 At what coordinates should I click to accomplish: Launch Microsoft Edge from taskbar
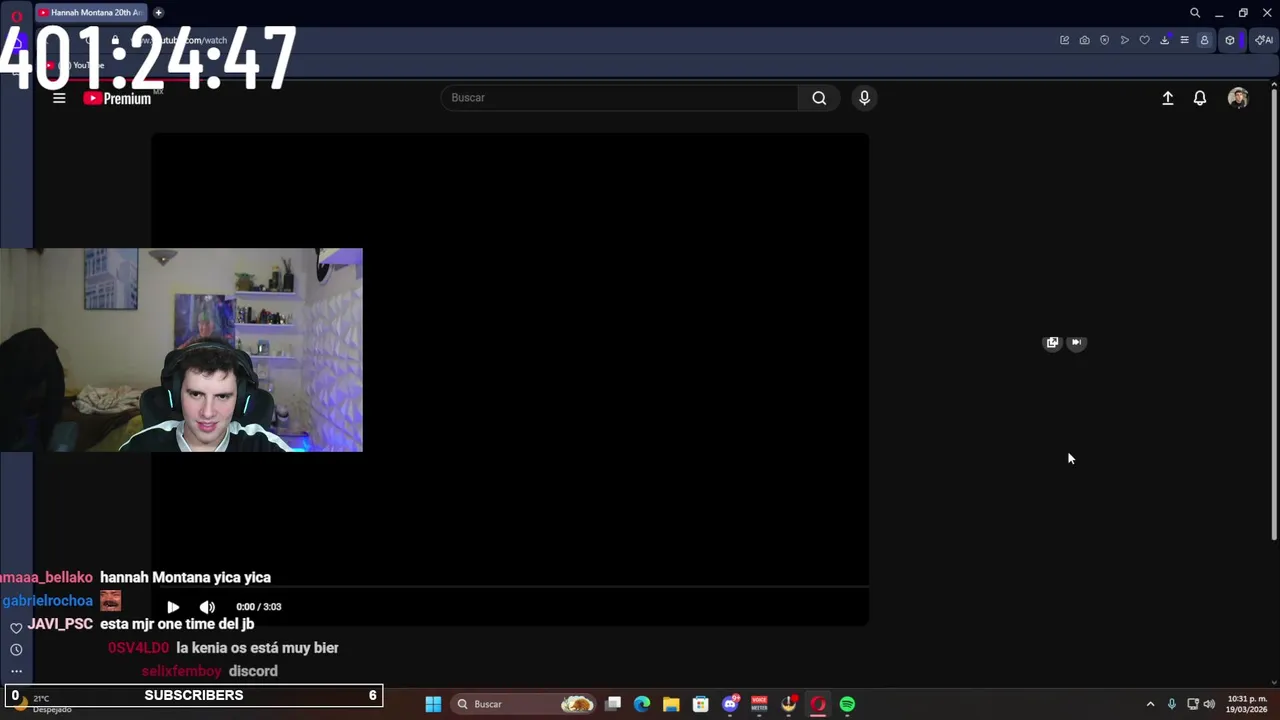point(642,704)
